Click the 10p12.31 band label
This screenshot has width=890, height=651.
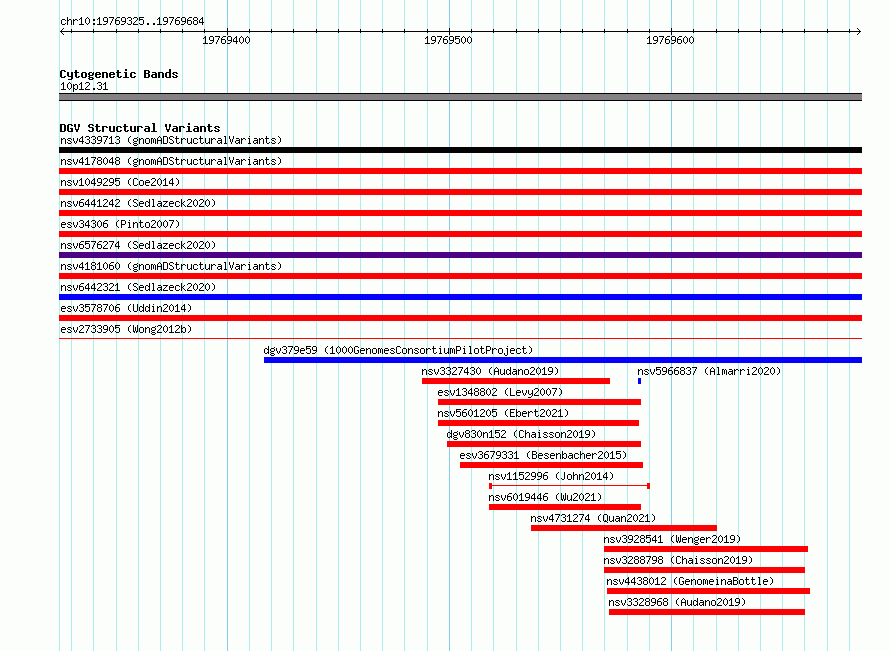(x=84, y=86)
